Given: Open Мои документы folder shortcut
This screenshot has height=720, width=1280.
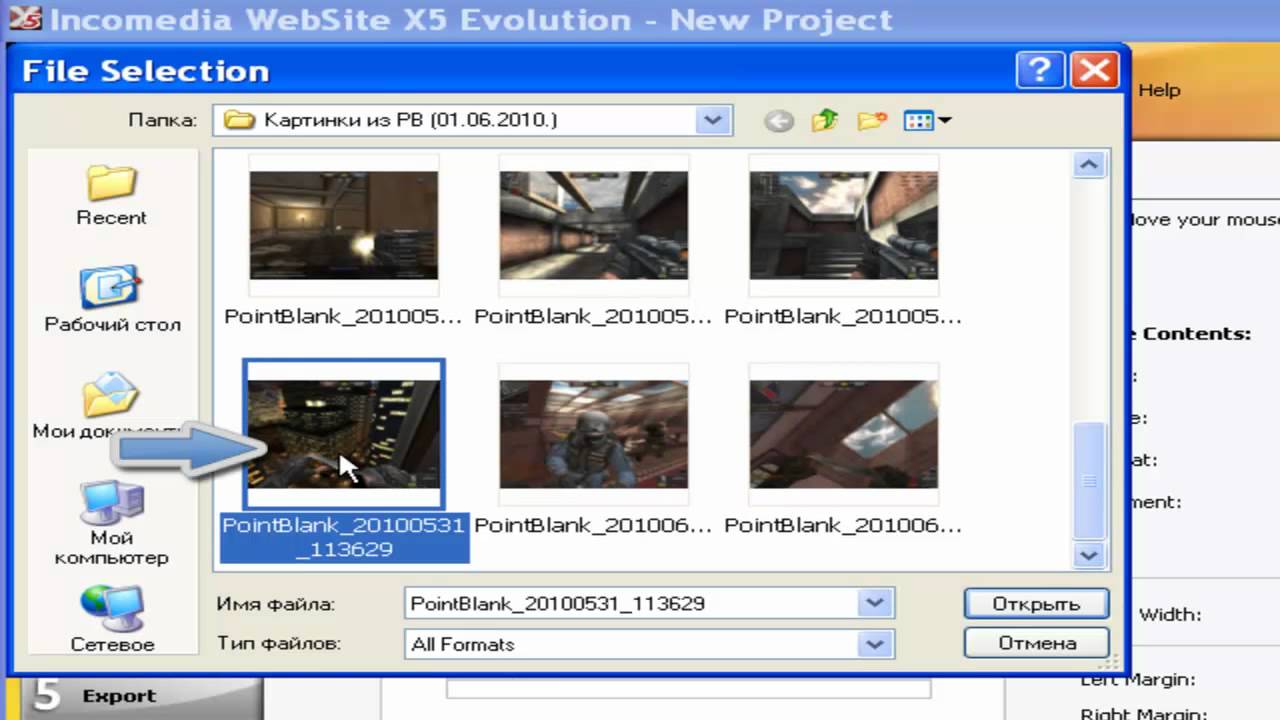Looking at the screenshot, I should (111, 406).
